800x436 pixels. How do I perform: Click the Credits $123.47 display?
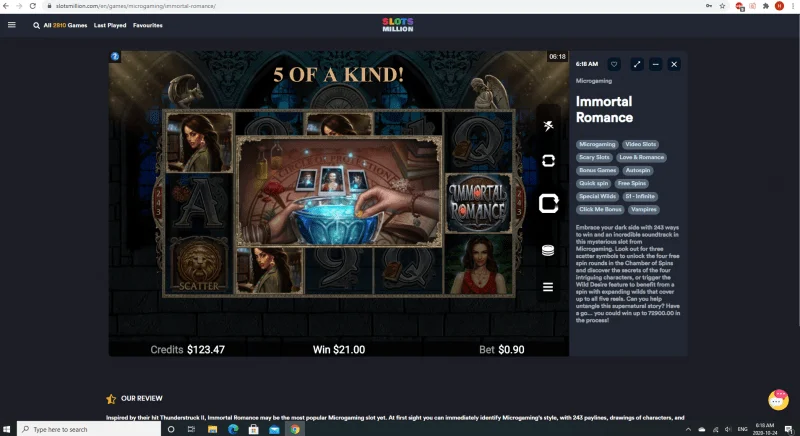[187, 350]
